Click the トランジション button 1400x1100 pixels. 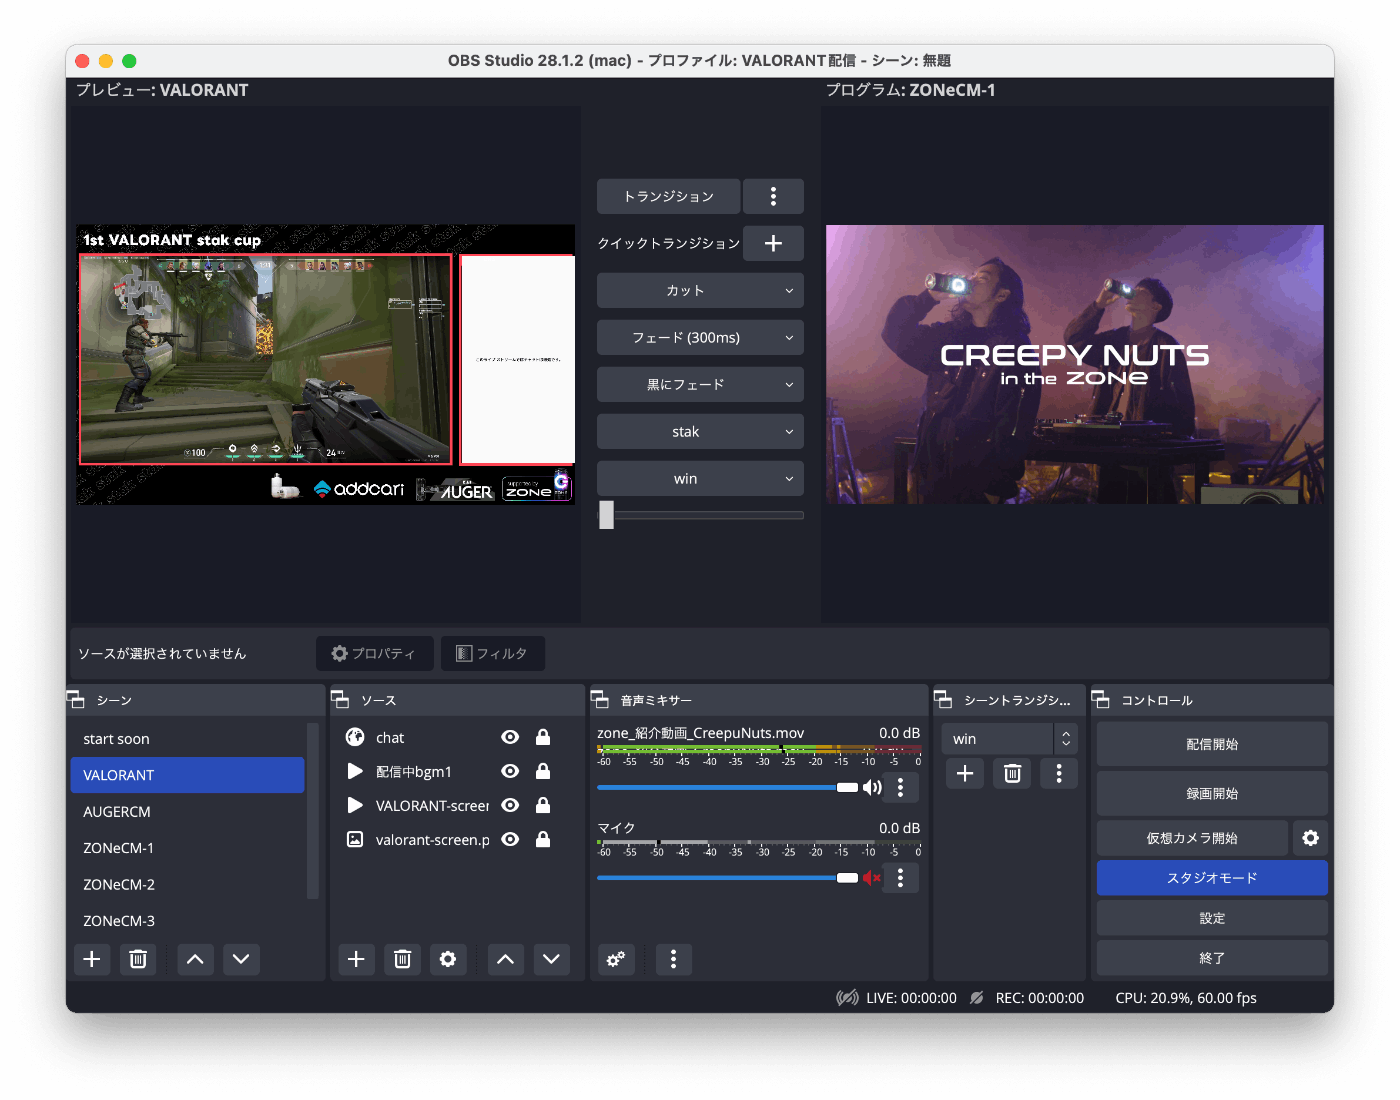tap(668, 196)
